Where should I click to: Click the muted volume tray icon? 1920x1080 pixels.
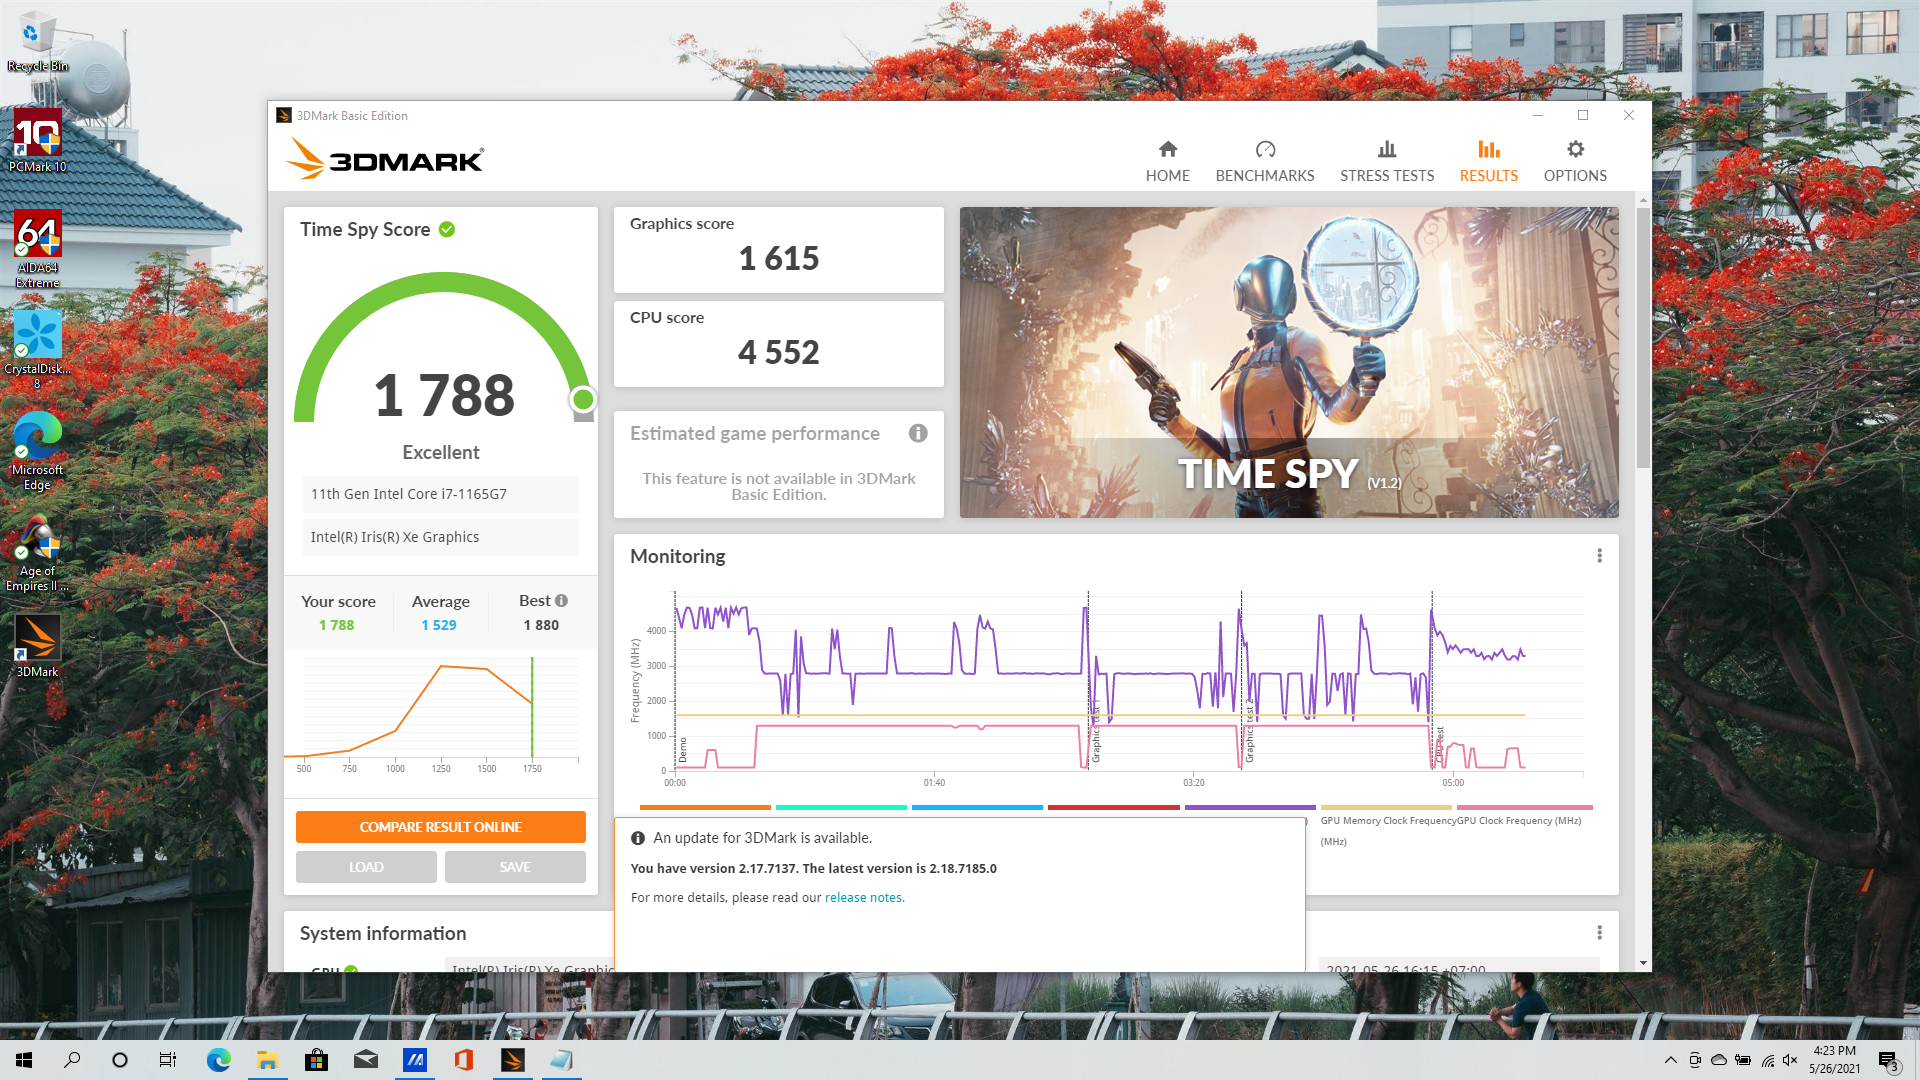1790,1060
